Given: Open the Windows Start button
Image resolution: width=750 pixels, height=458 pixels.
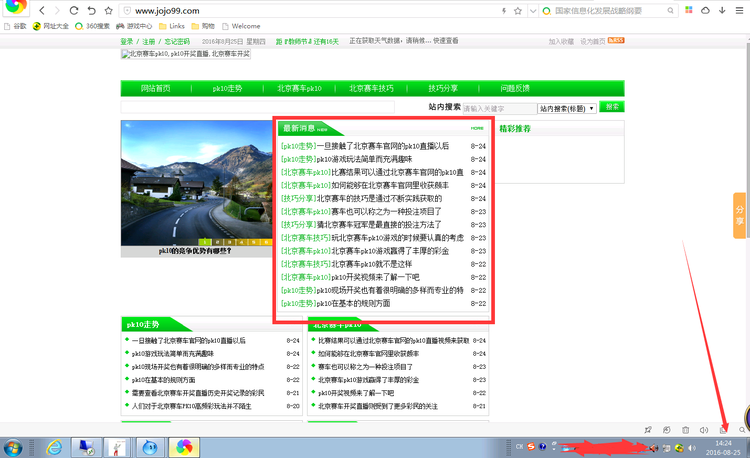Looking at the screenshot, I should [x=13, y=448].
